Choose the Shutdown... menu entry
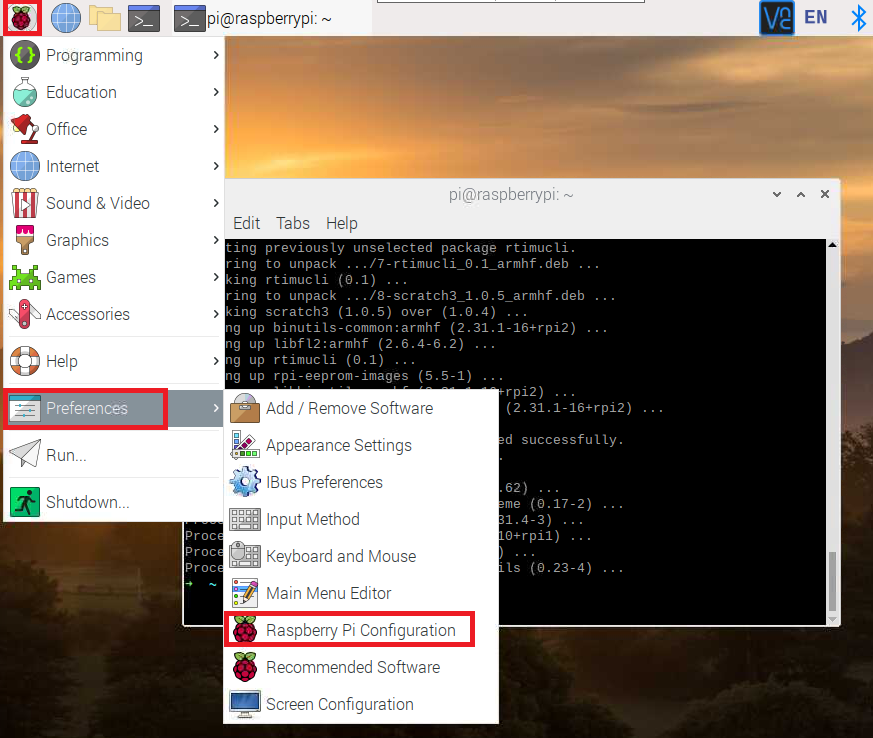The width and height of the screenshot is (873, 738). click(x=113, y=502)
